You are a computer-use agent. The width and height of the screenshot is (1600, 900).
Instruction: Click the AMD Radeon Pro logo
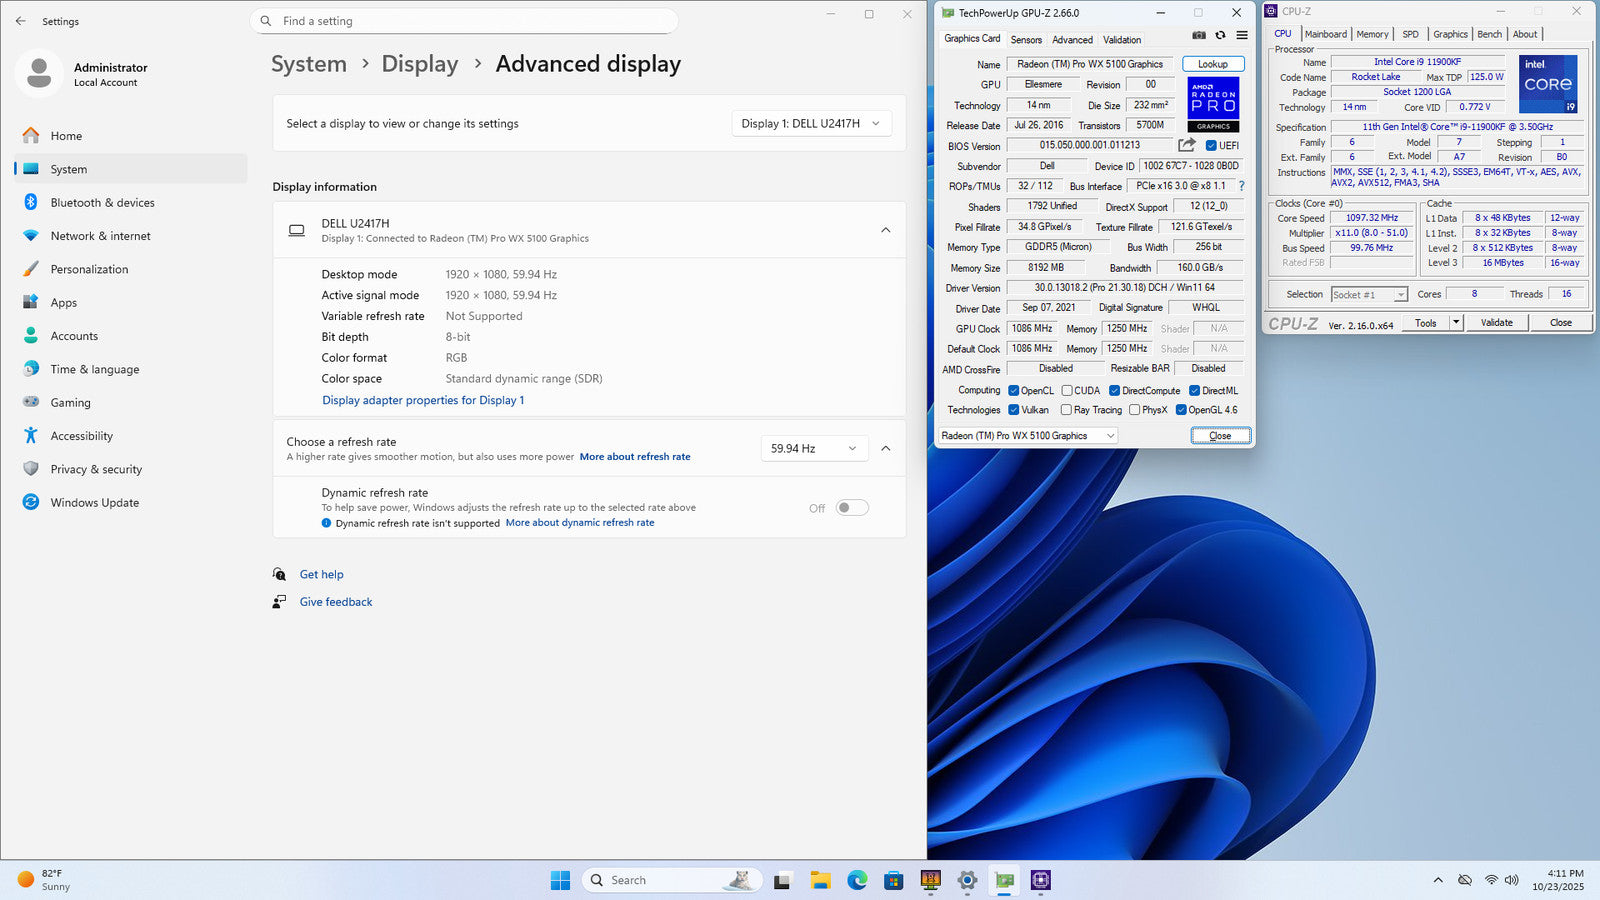point(1213,104)
